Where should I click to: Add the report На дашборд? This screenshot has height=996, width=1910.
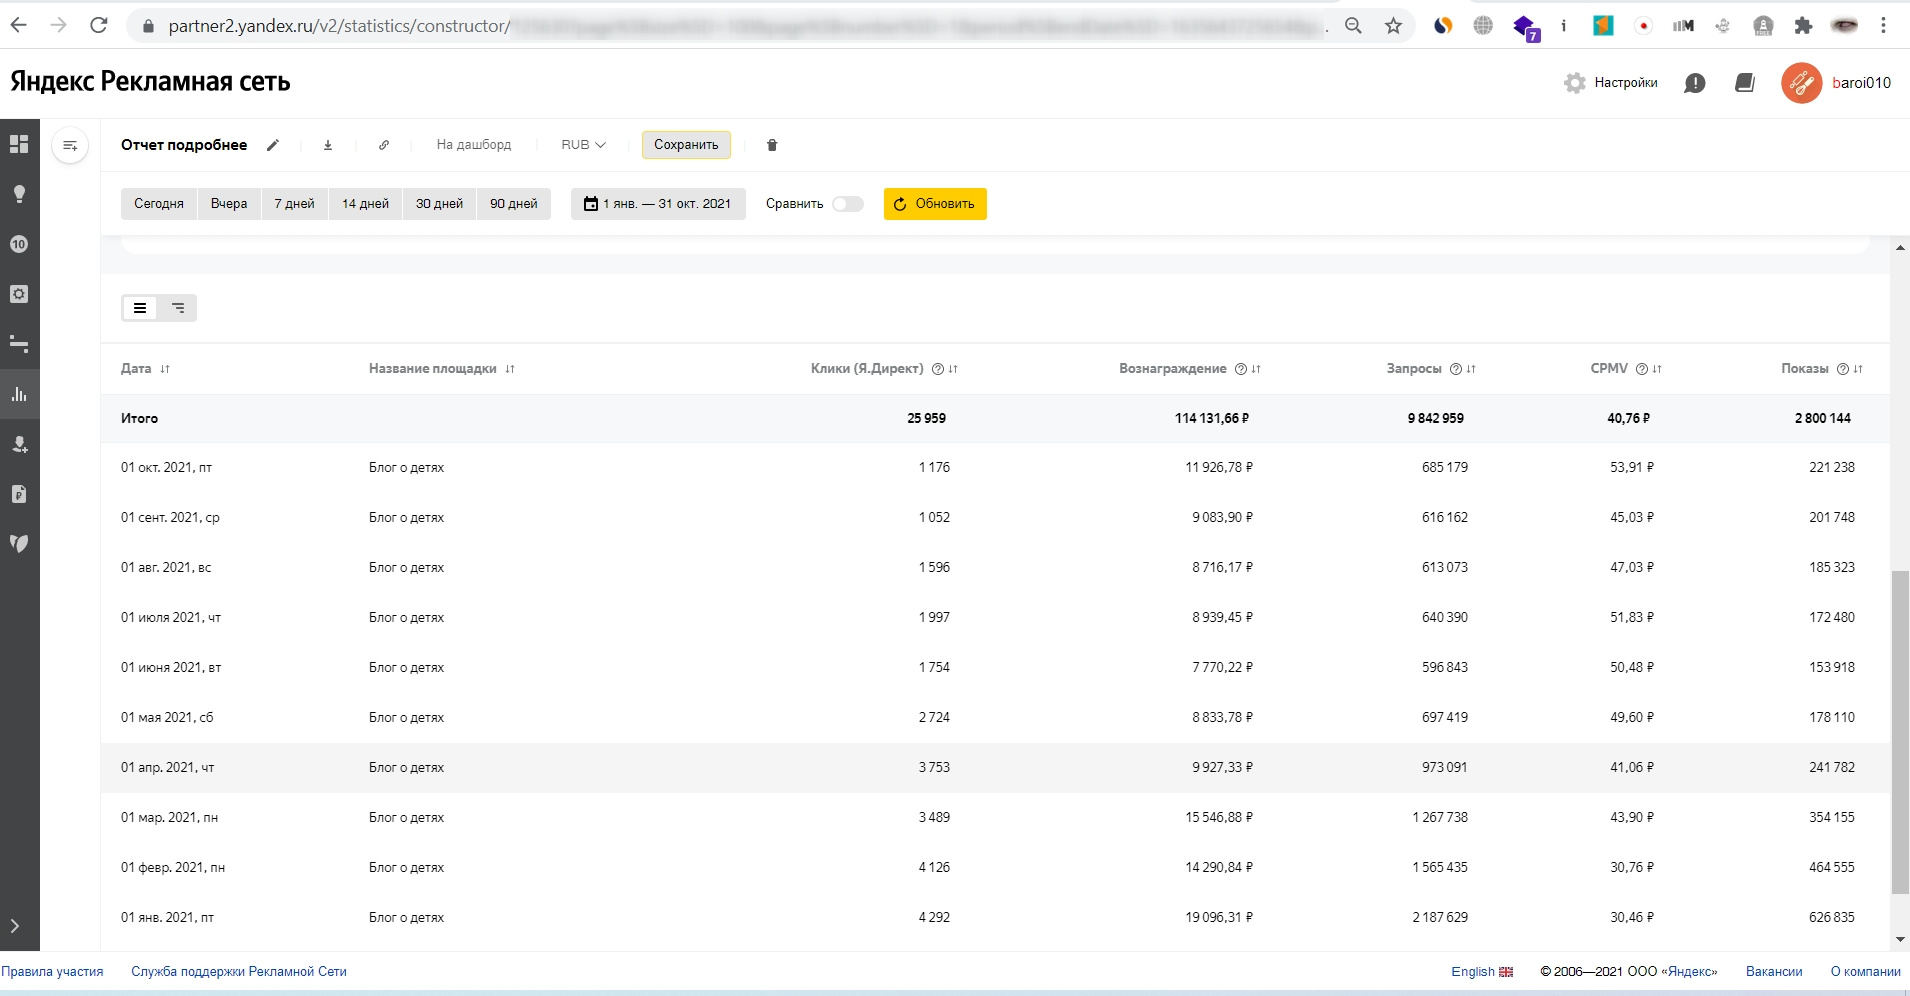(474, 145)
